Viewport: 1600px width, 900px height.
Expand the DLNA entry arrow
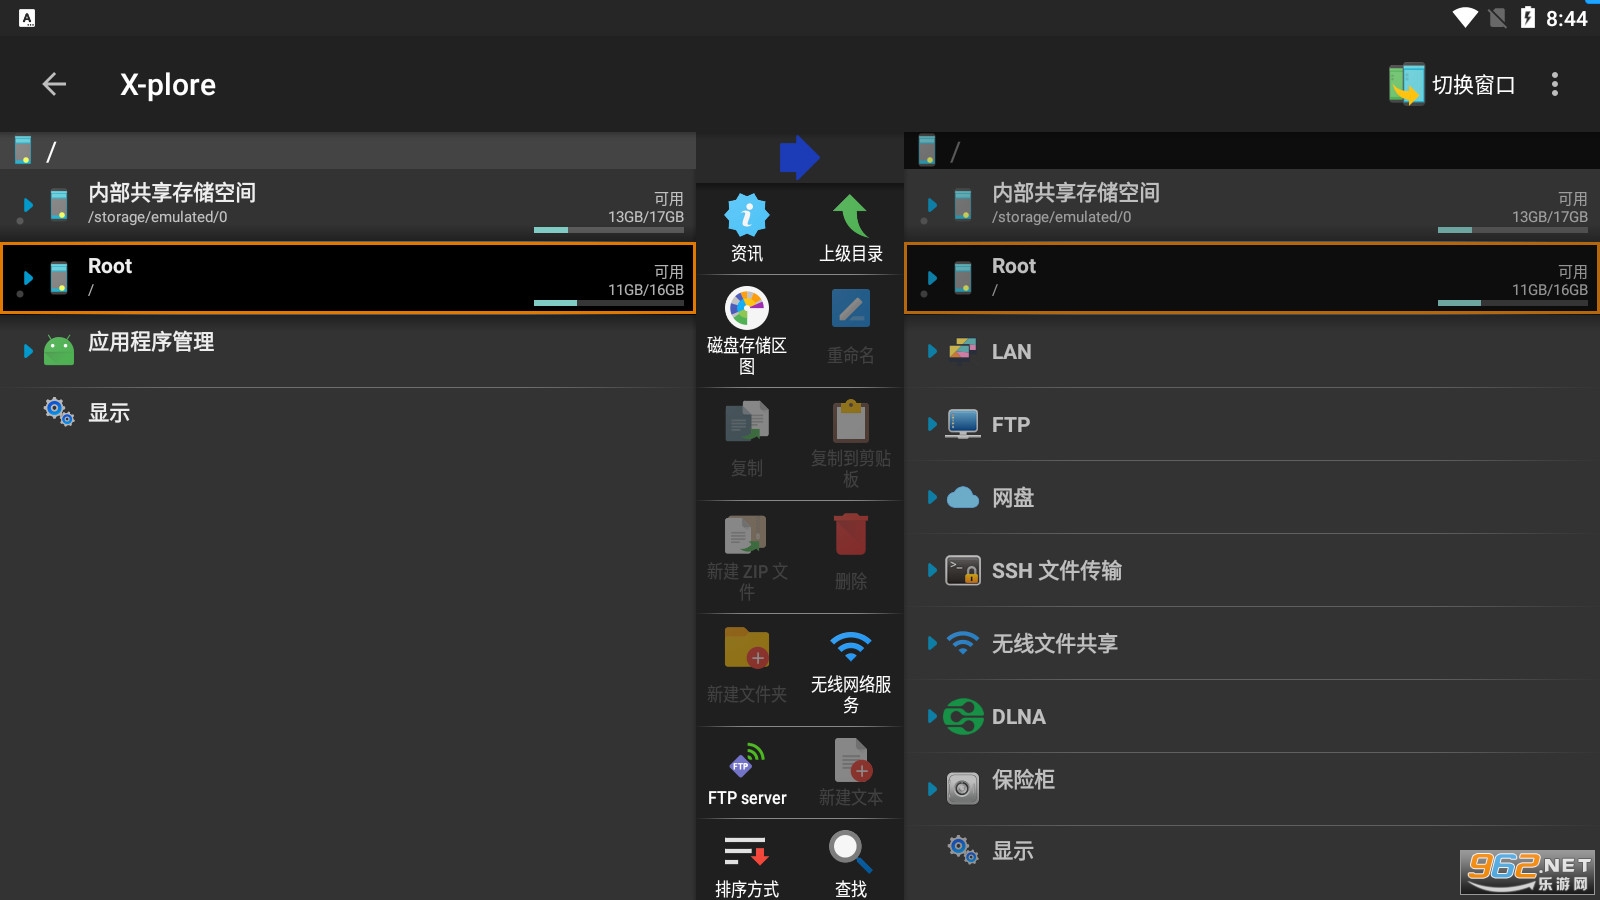932,716
